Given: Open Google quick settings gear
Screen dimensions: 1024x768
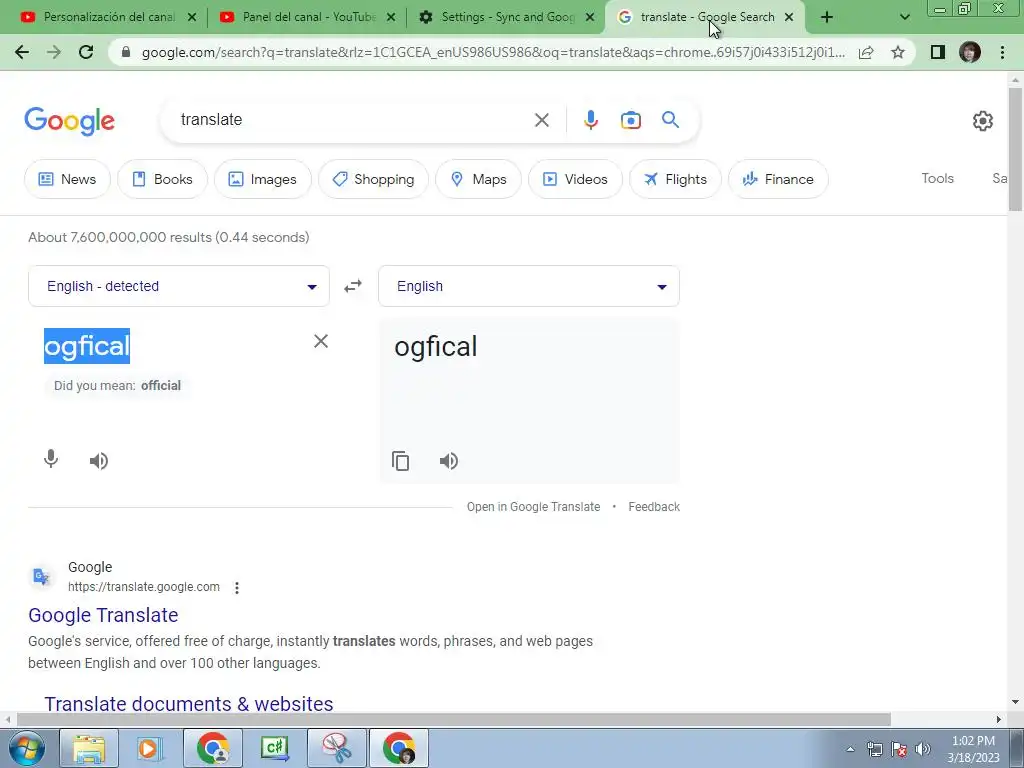Looking at the screenshot, I should click(983, 121).
